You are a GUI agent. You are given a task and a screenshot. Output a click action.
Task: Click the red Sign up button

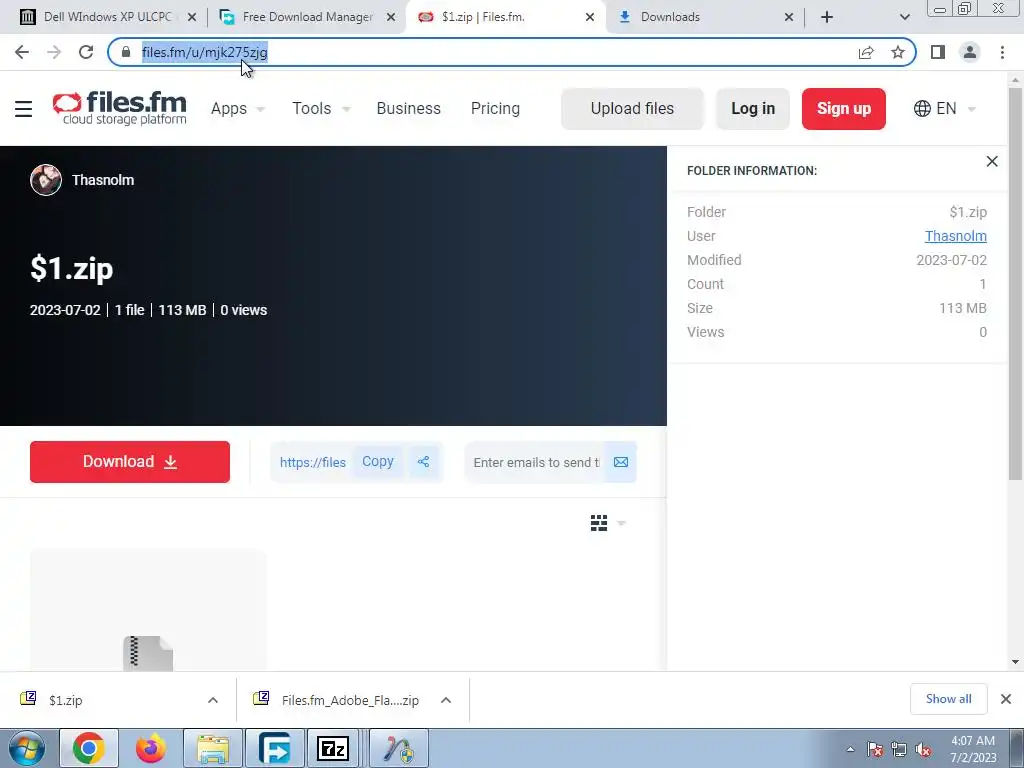[844, 108]
